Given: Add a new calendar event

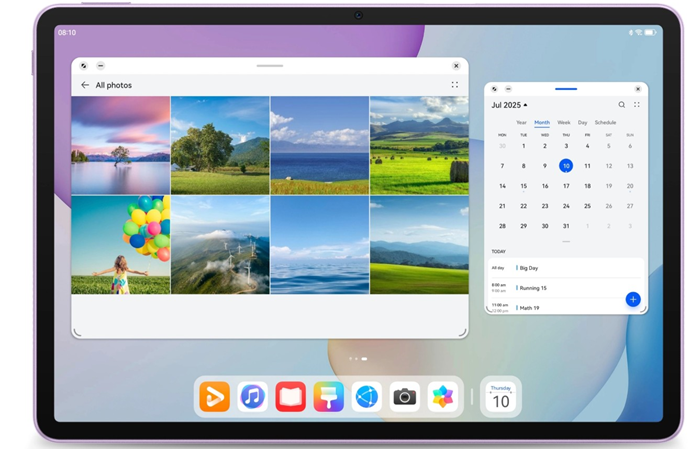Looking at the screenshot, I should tap(632, 299).
